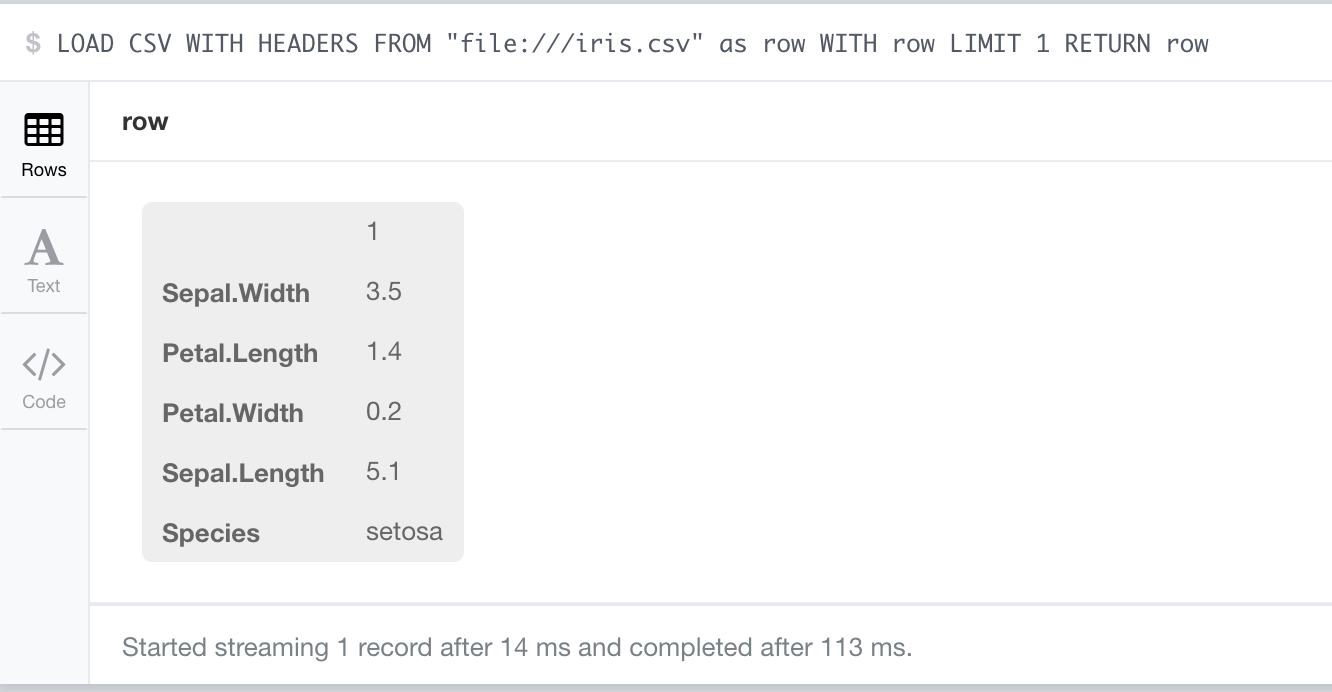
Task: Switch to the Rows view label
Action: click(x=44, y=170)
